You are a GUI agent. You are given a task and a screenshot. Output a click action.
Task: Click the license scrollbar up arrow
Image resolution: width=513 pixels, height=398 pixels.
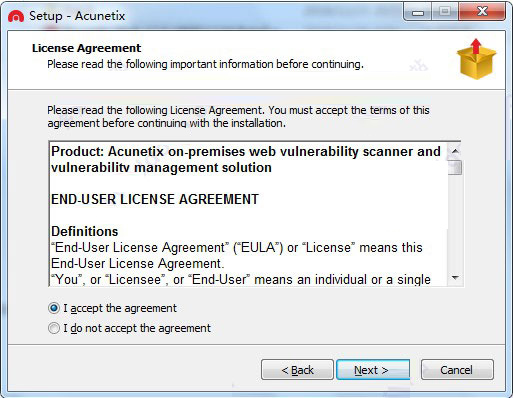point(455,151)
